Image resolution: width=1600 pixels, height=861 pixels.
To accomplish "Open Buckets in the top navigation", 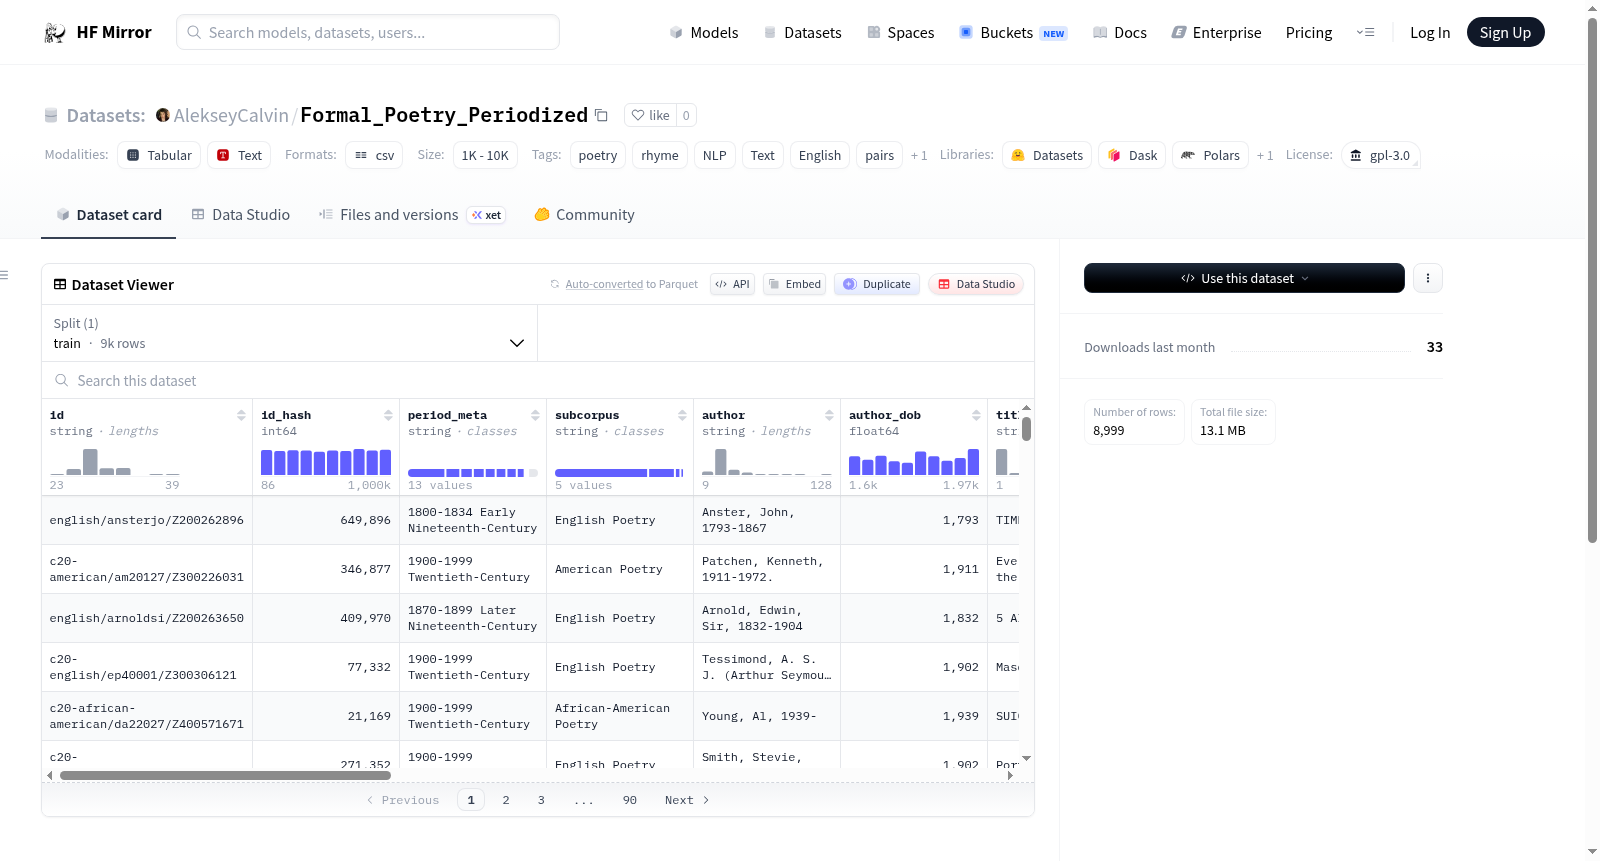I will (x=1013, y=33).
